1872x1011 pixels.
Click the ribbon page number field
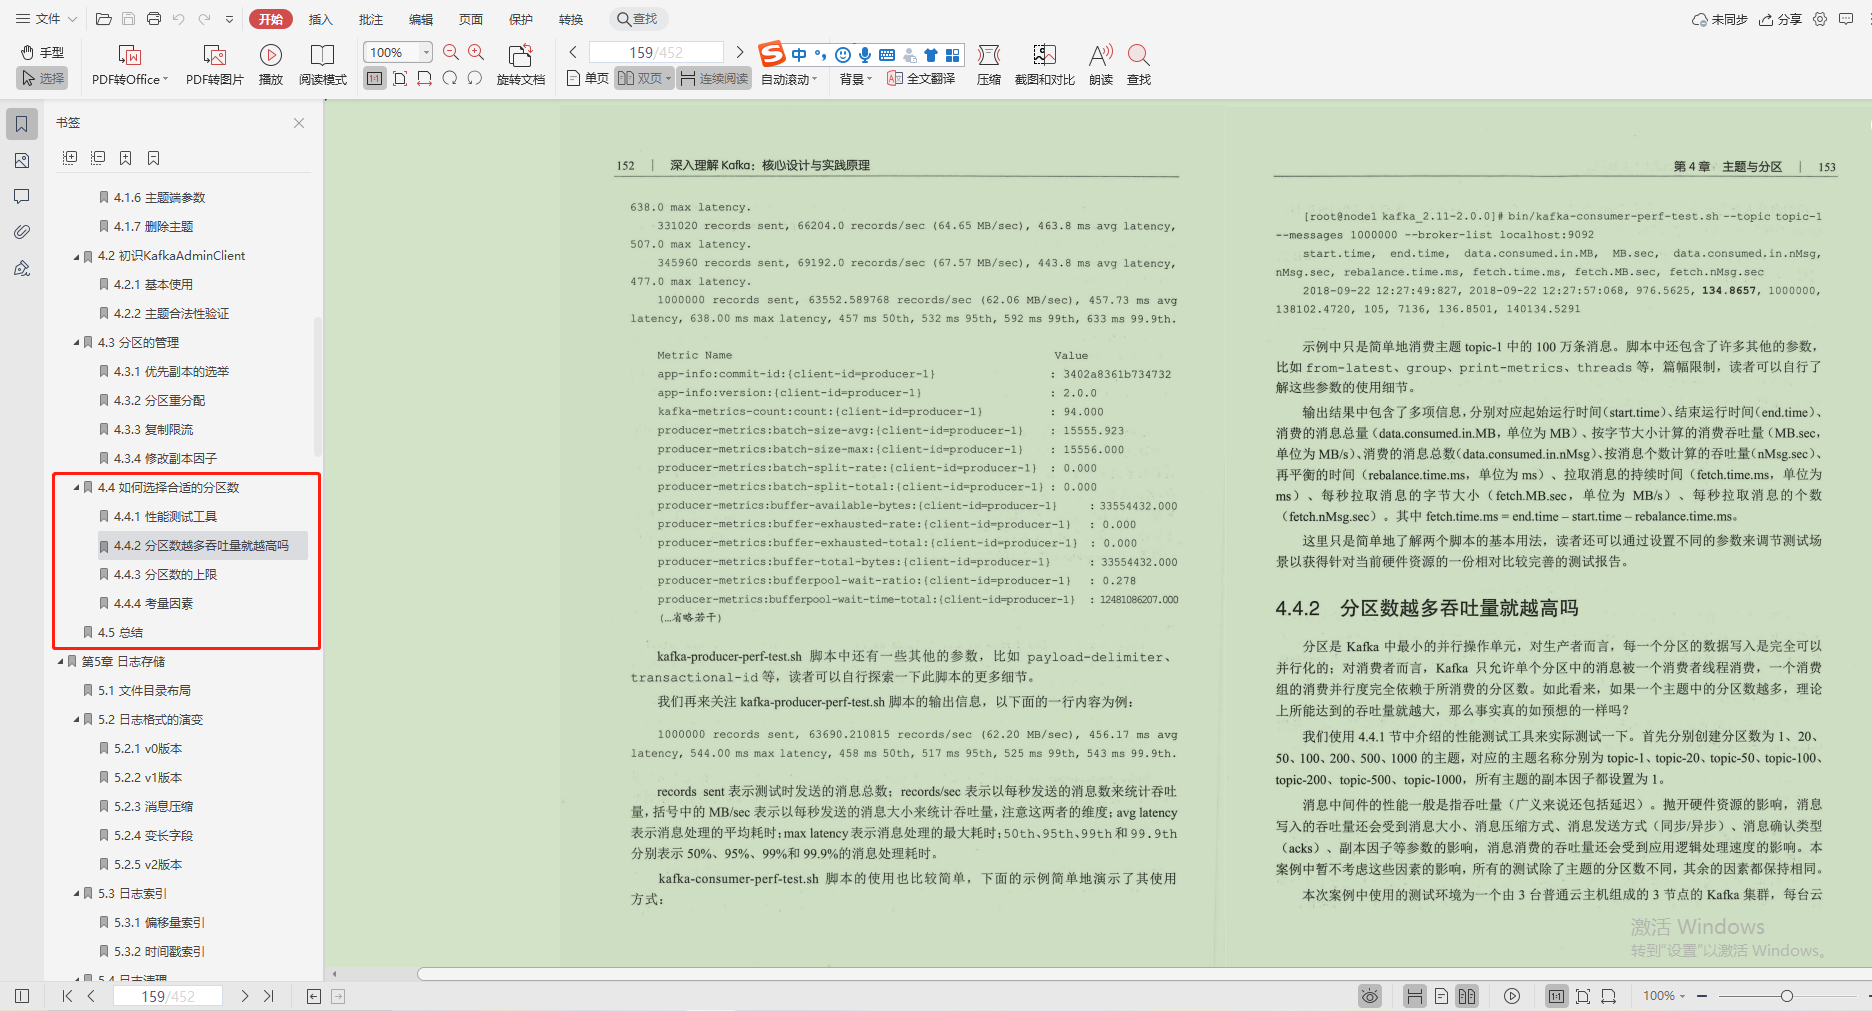tap(656, 52)
